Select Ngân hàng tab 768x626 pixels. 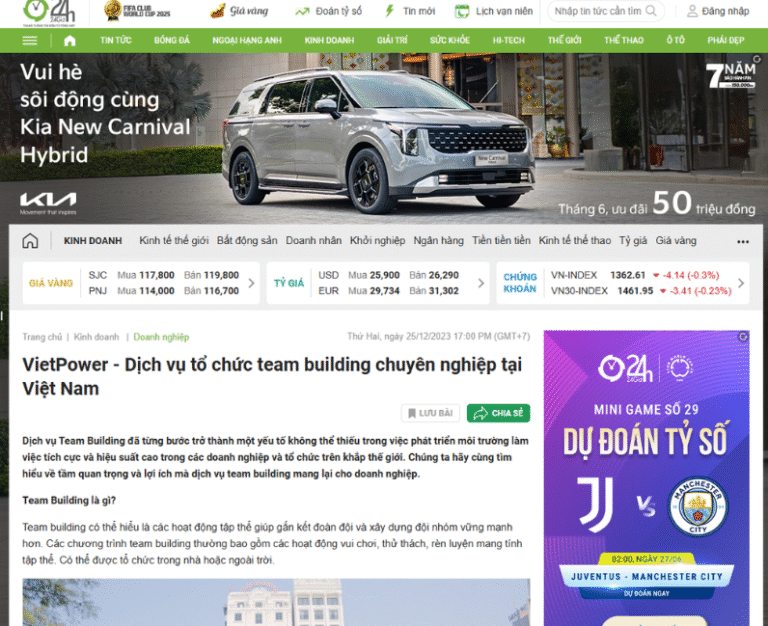click(x=438, y=241)
